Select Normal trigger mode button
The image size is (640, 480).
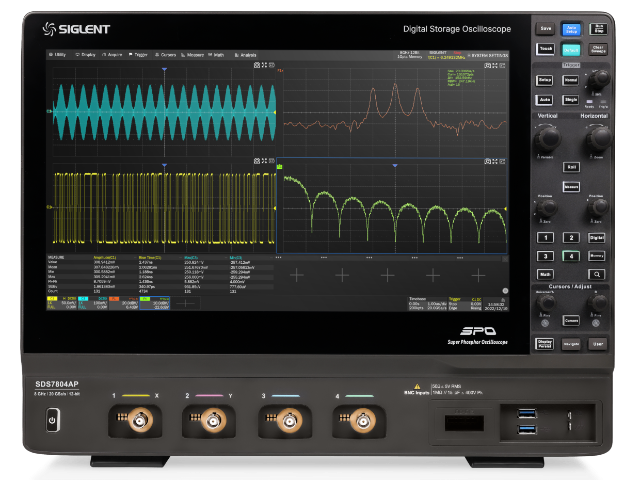[x=571, y=80]
